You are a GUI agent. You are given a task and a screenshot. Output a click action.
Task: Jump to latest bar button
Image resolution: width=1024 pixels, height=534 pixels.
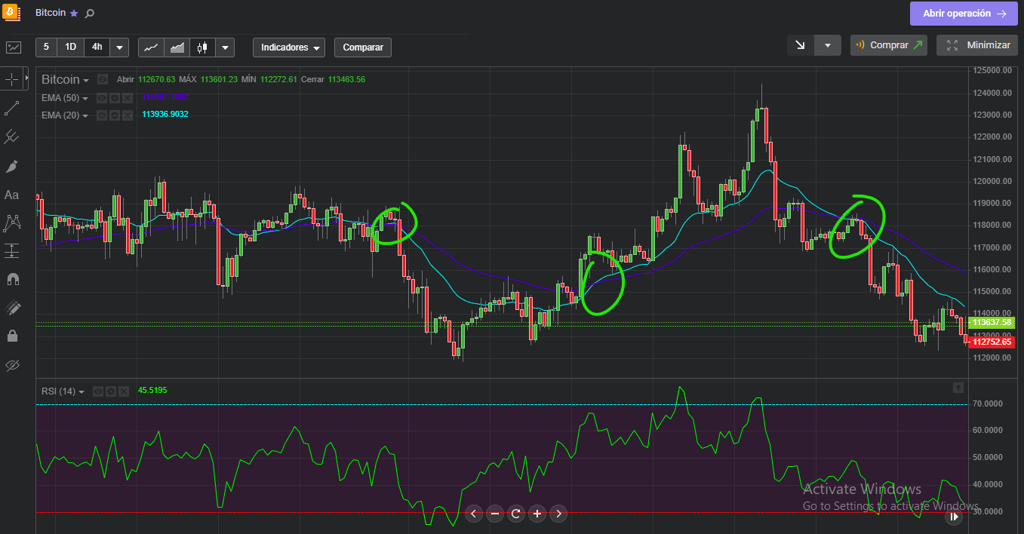(x=954, y=516)
